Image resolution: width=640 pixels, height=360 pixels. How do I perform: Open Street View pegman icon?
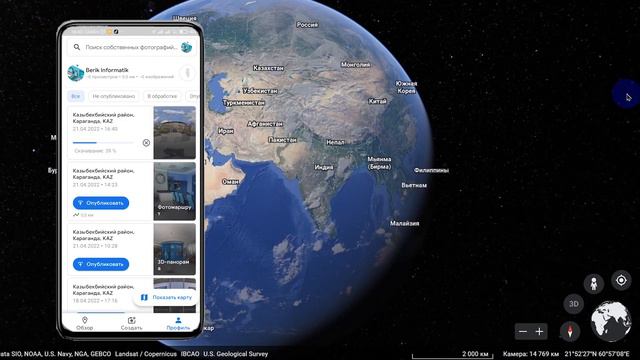tap(594, 283)
